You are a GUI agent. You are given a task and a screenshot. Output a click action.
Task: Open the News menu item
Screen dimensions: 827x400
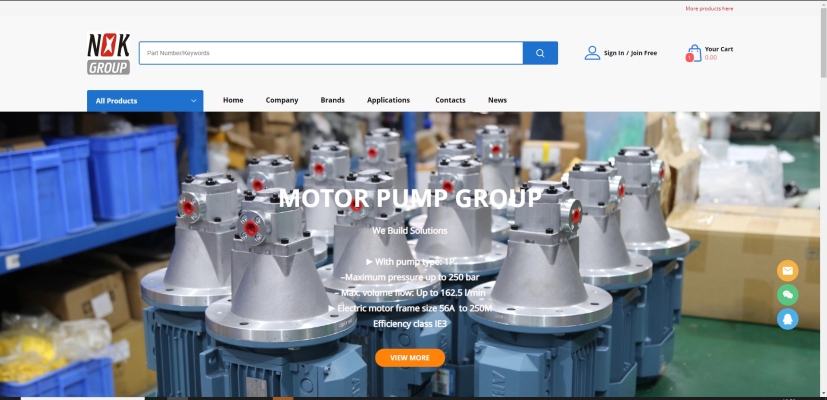tap(497, 100)
